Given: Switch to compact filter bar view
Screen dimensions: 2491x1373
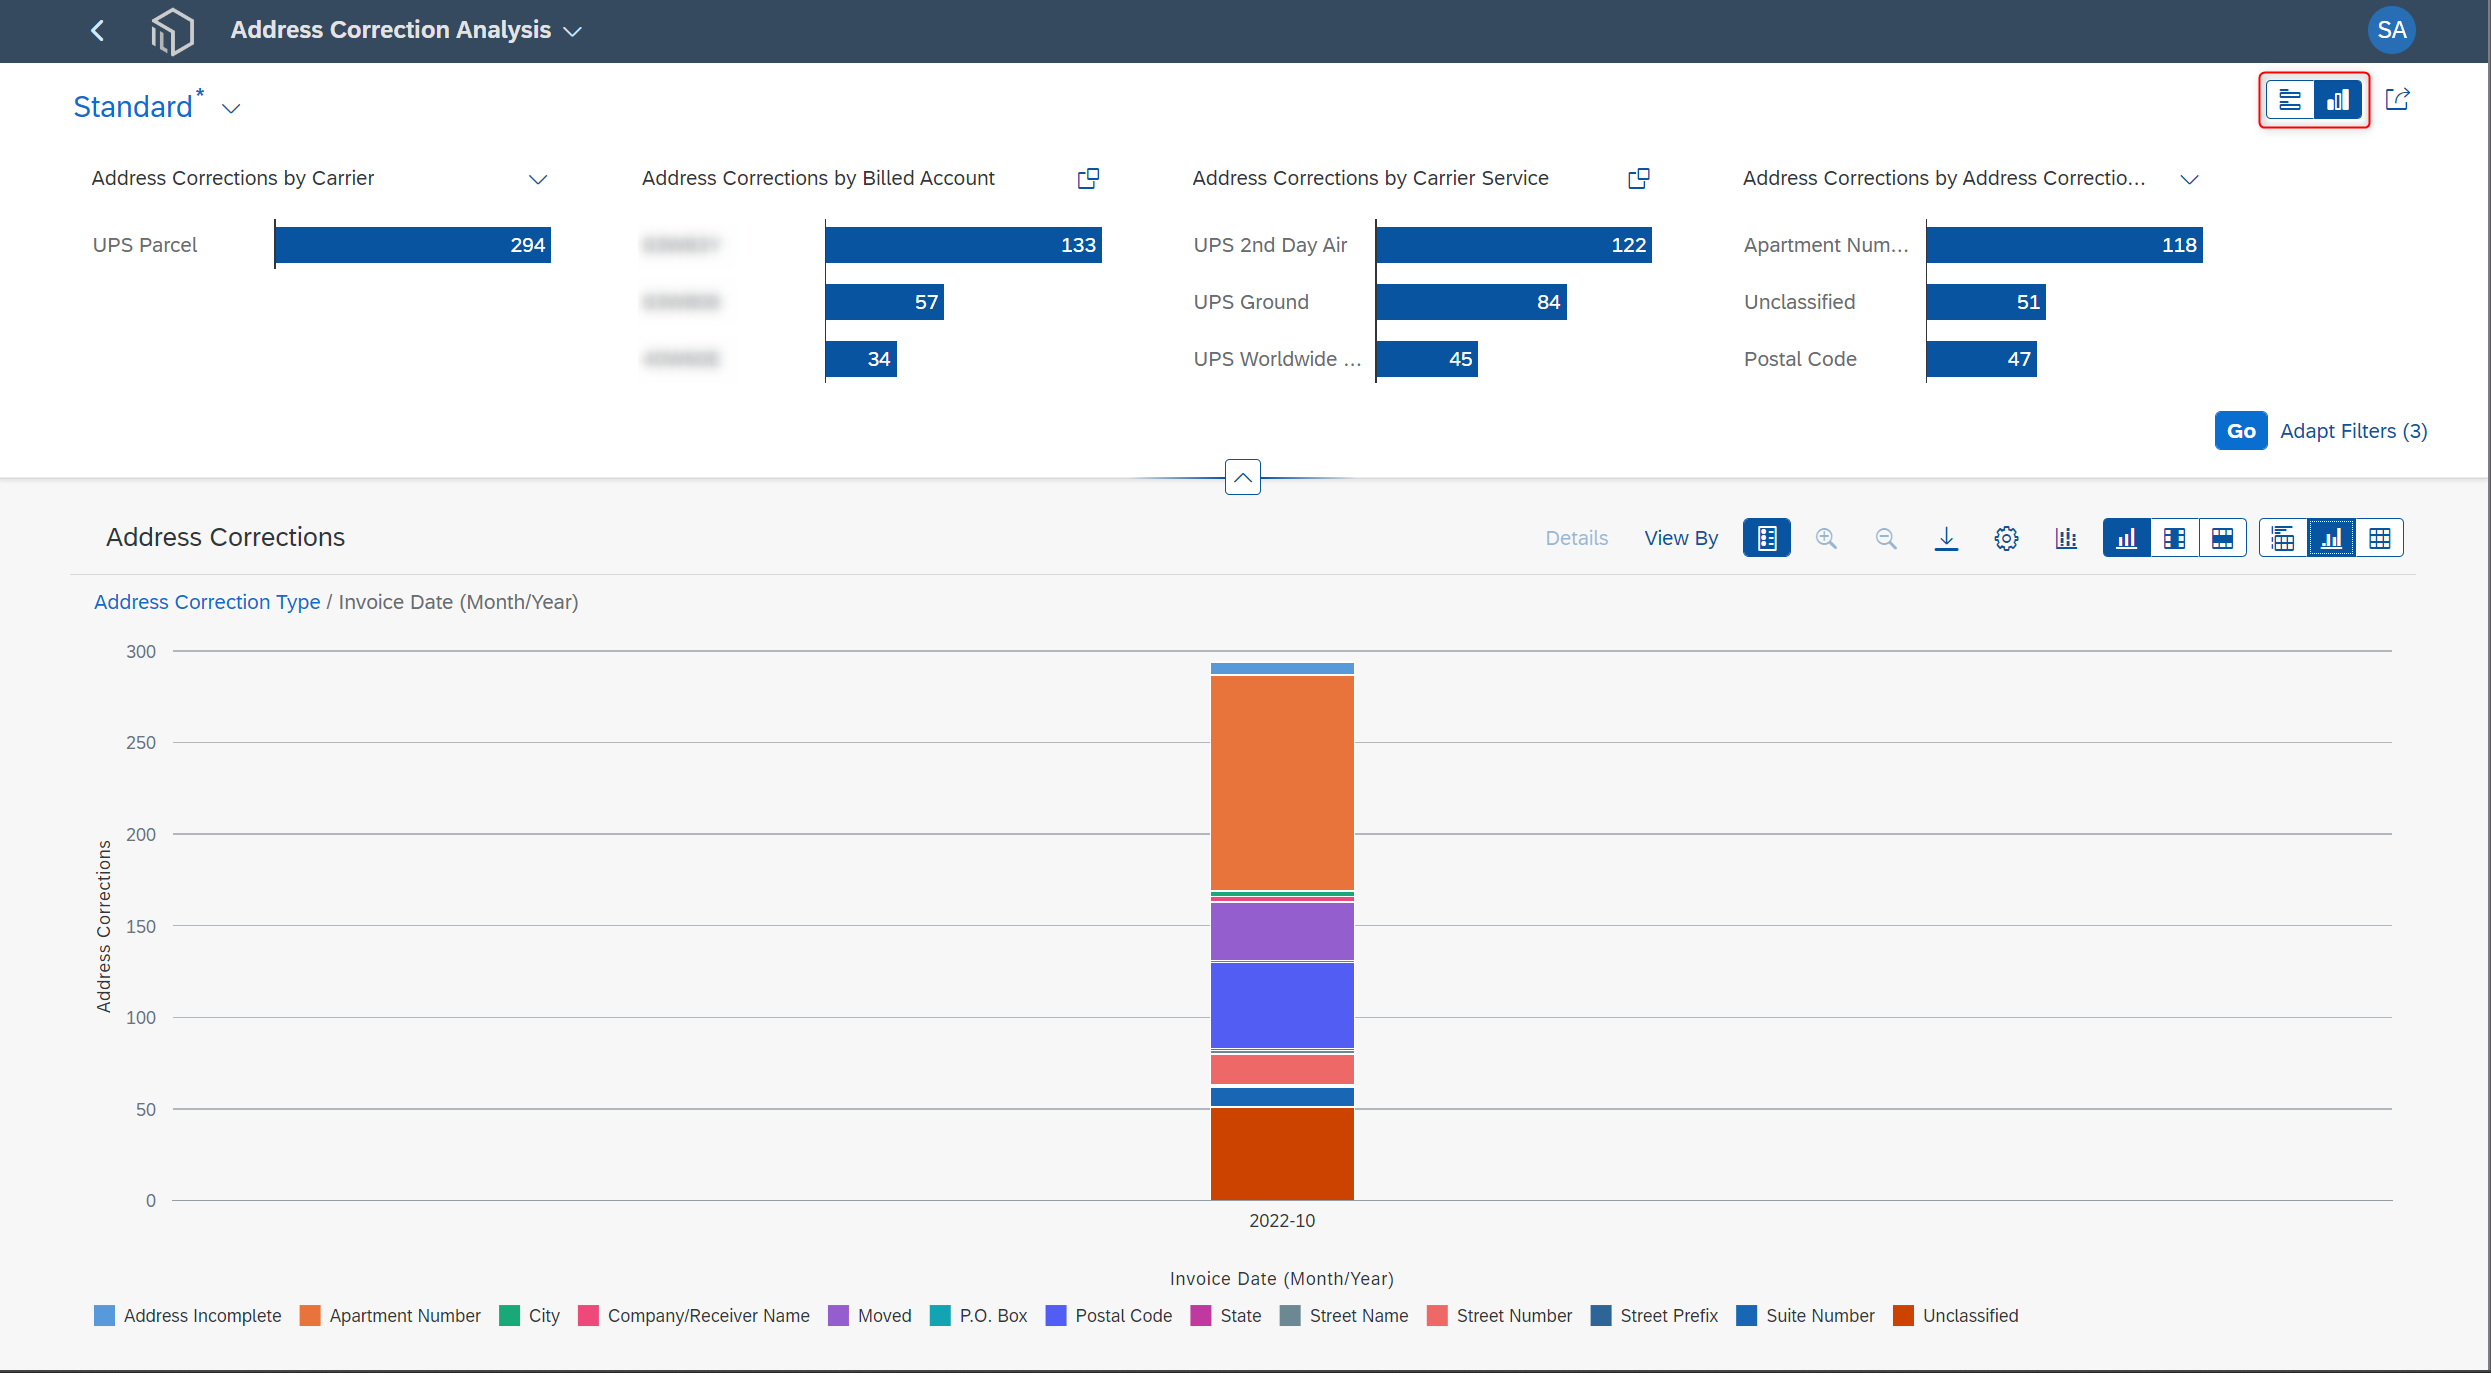Looking at the screenshot, I should [x=2290, y=100].
